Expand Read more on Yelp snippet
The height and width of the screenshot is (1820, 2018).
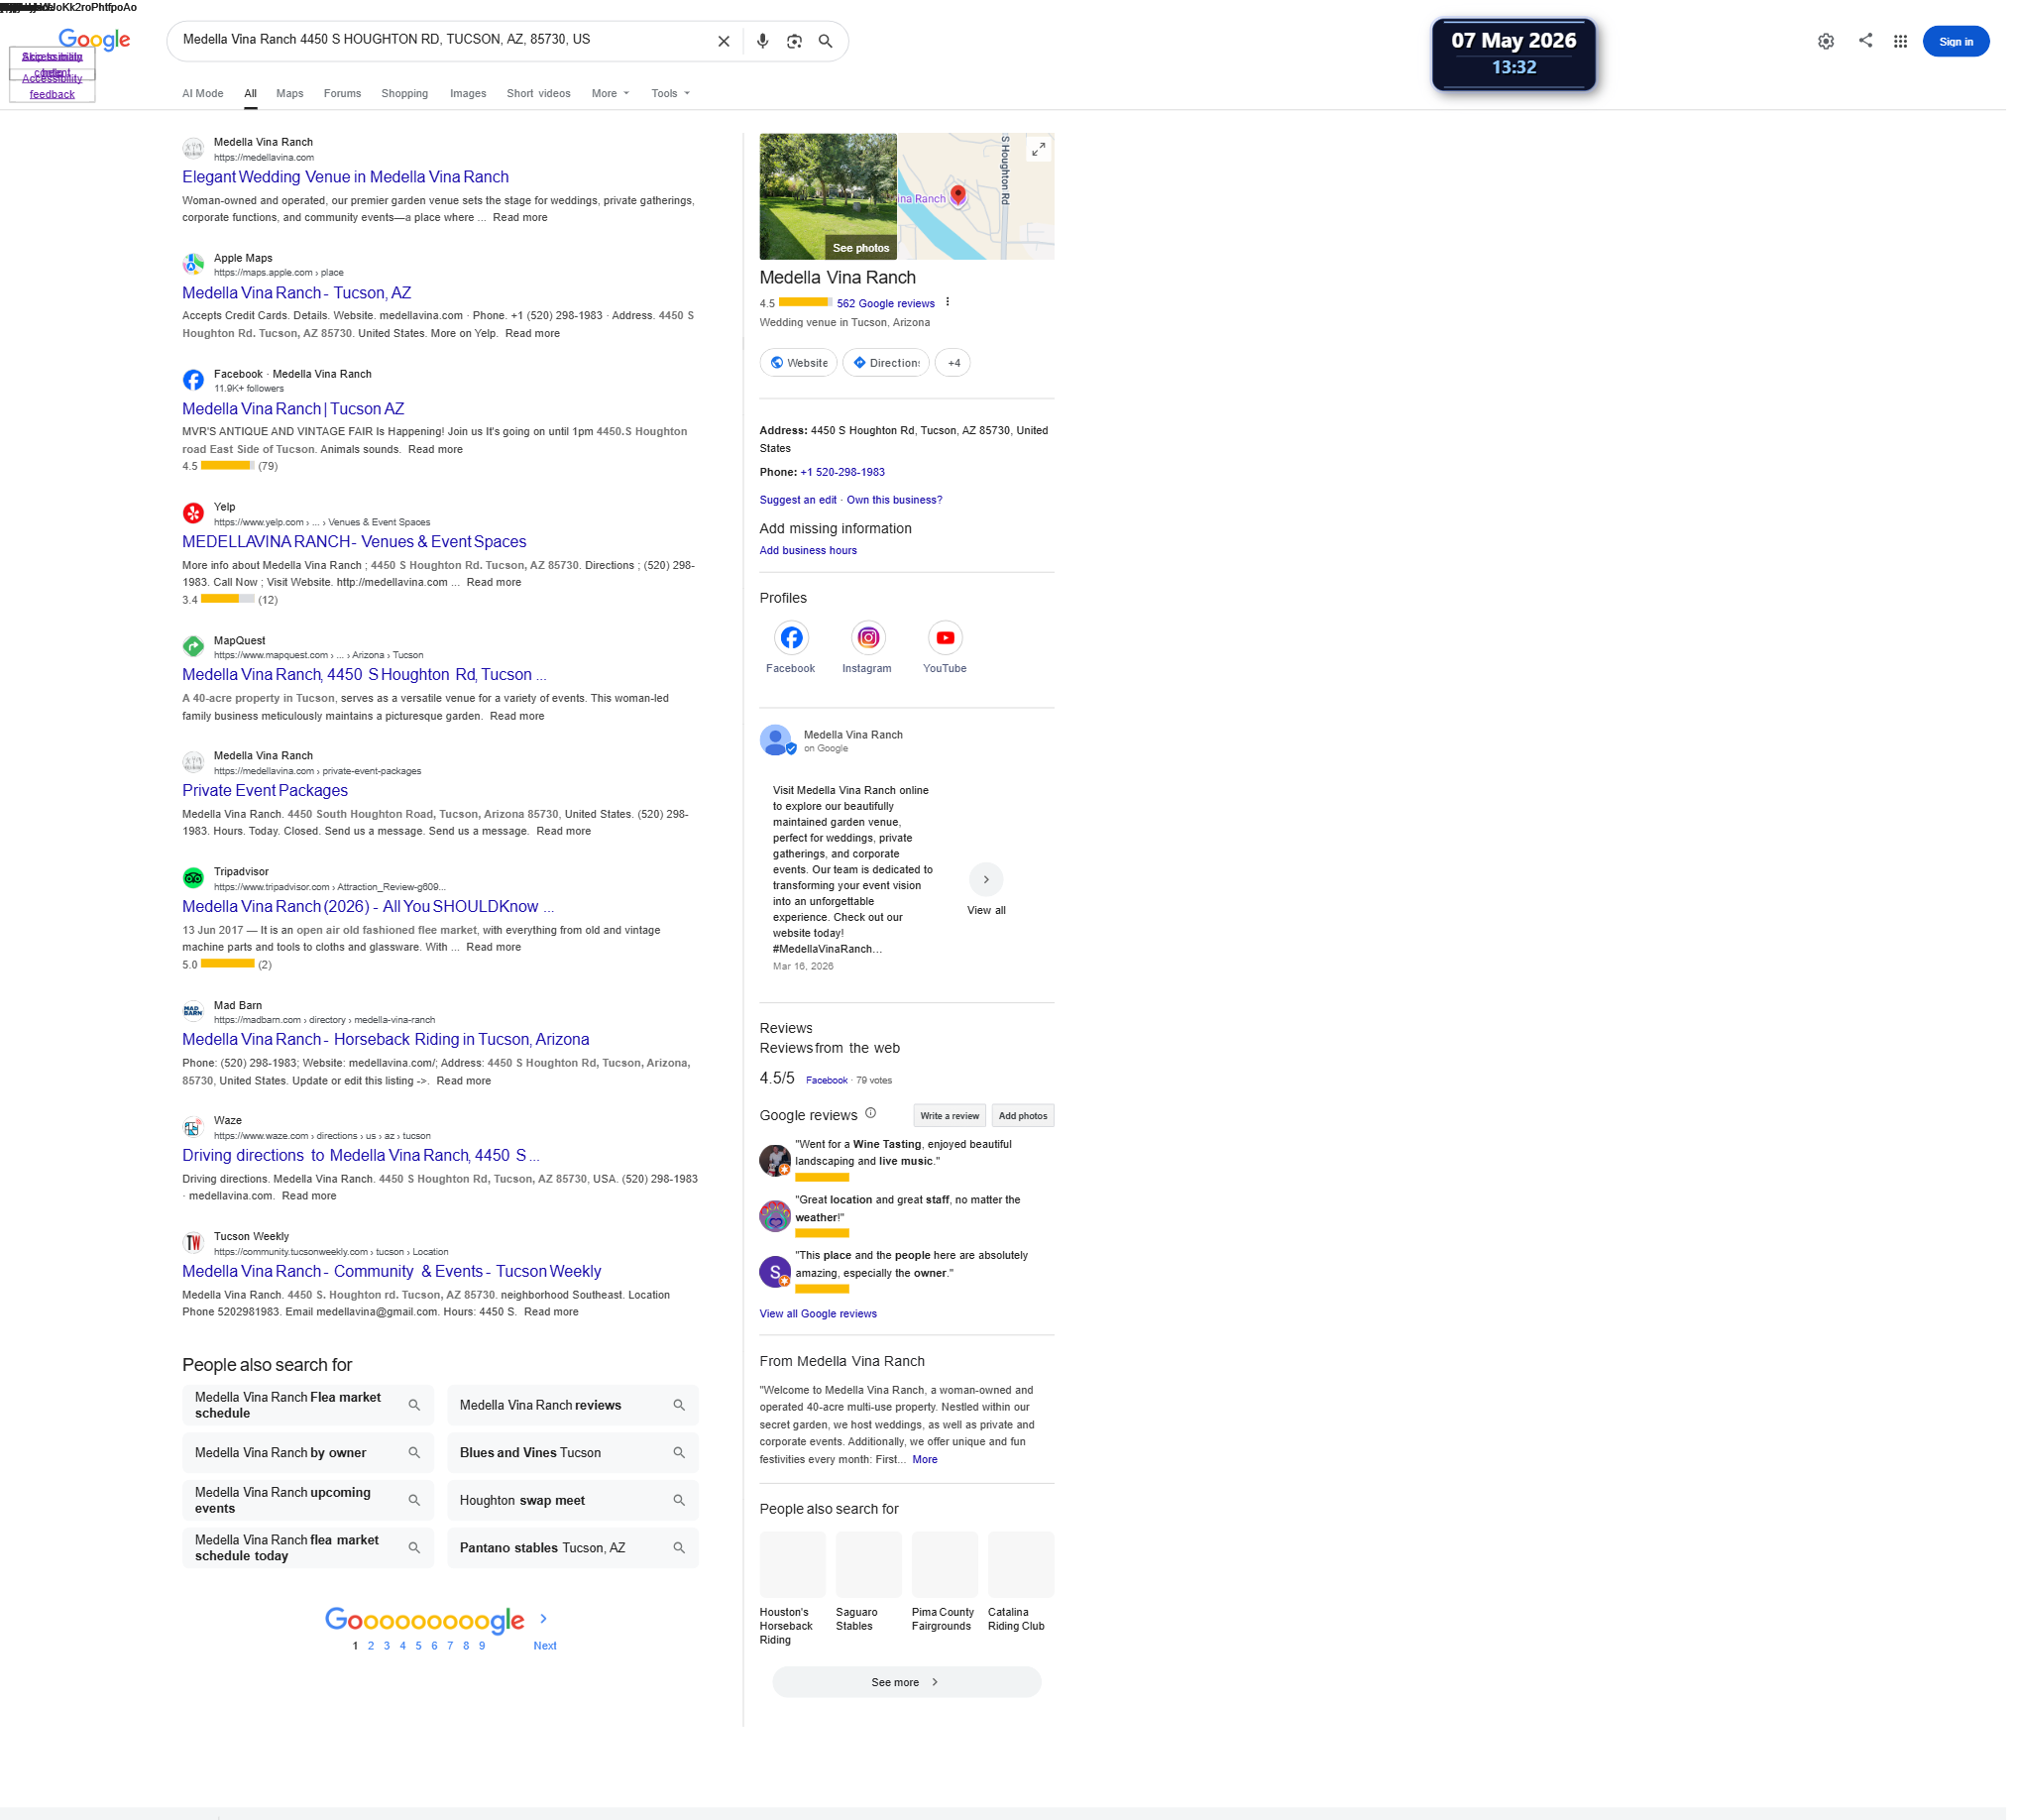point(493,582)
